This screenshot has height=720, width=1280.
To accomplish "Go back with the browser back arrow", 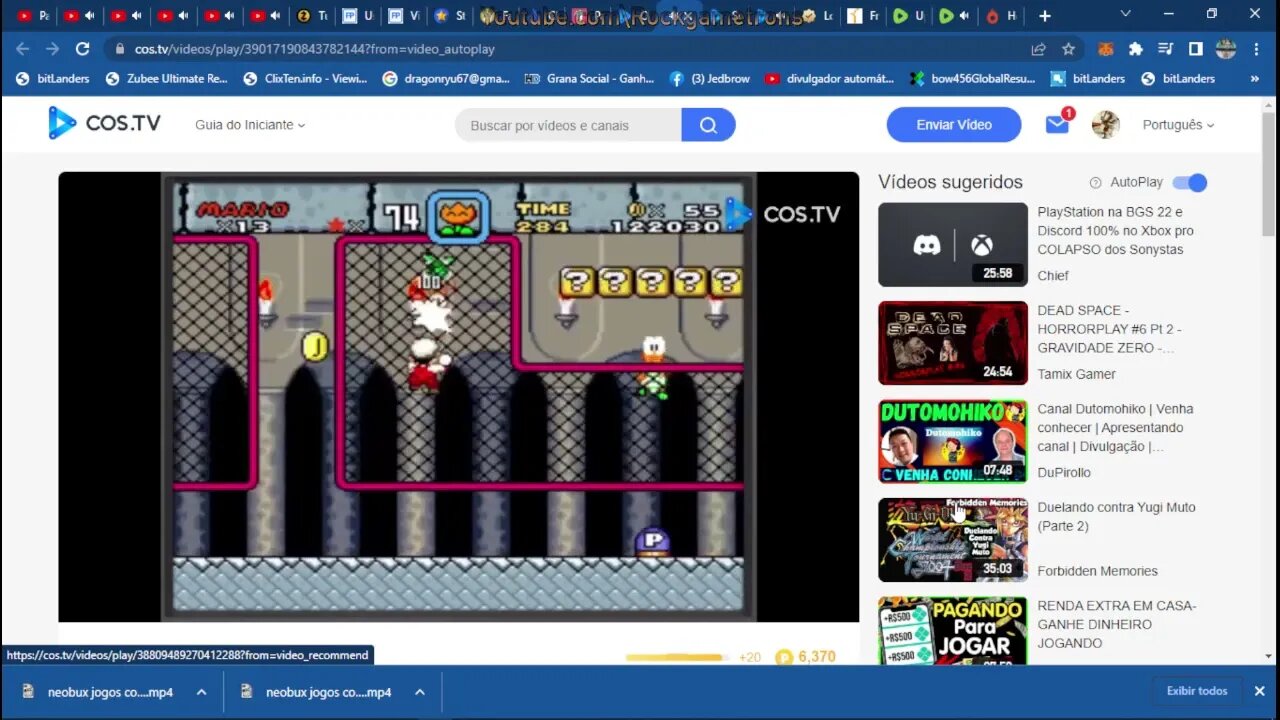I will coord(22,49).
